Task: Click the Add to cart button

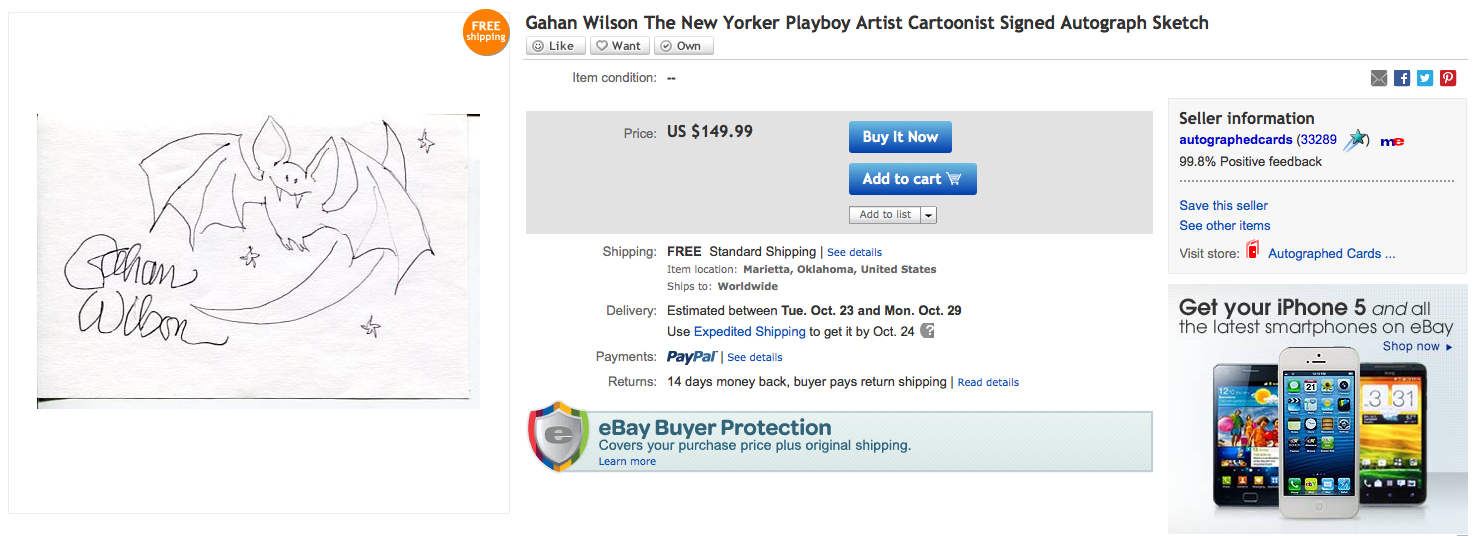Action: coord(912,179)
